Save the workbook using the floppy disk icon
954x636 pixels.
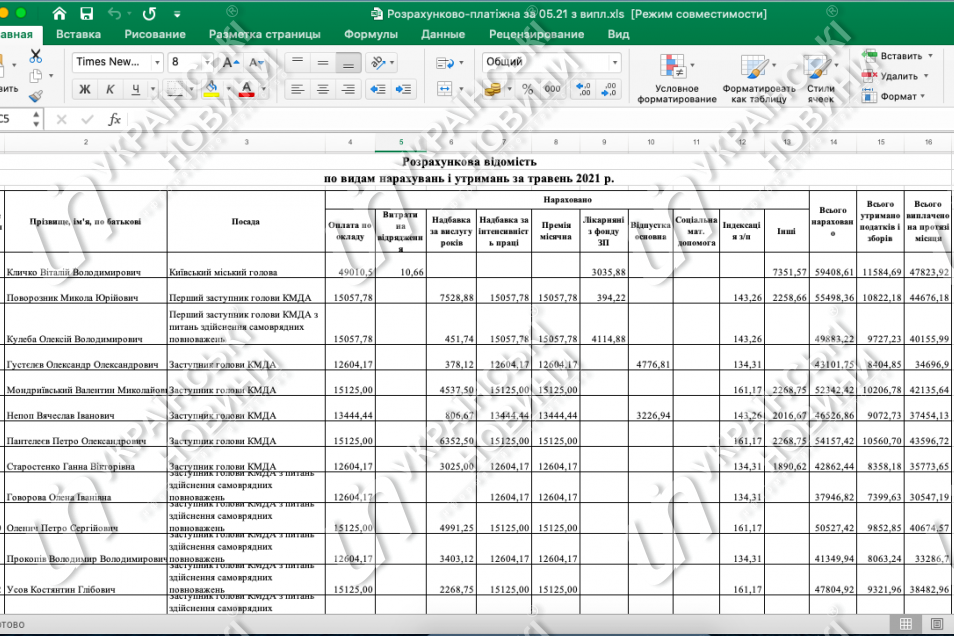(x=86, y=13)
